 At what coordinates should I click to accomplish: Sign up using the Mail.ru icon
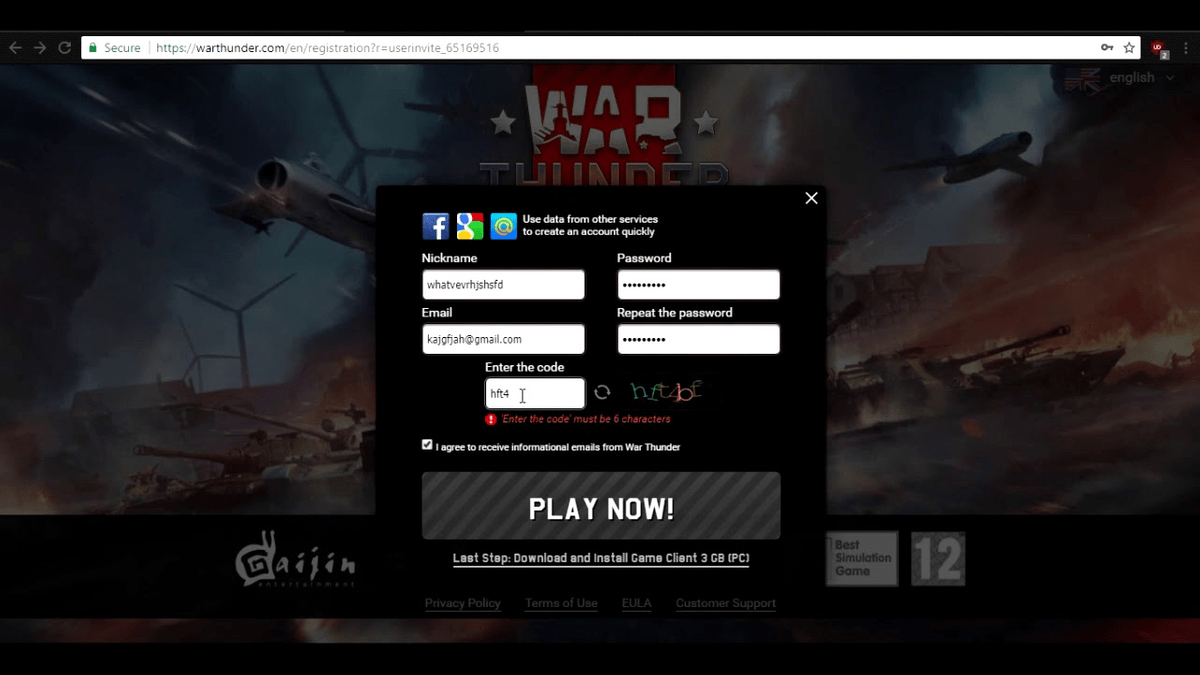503,226
